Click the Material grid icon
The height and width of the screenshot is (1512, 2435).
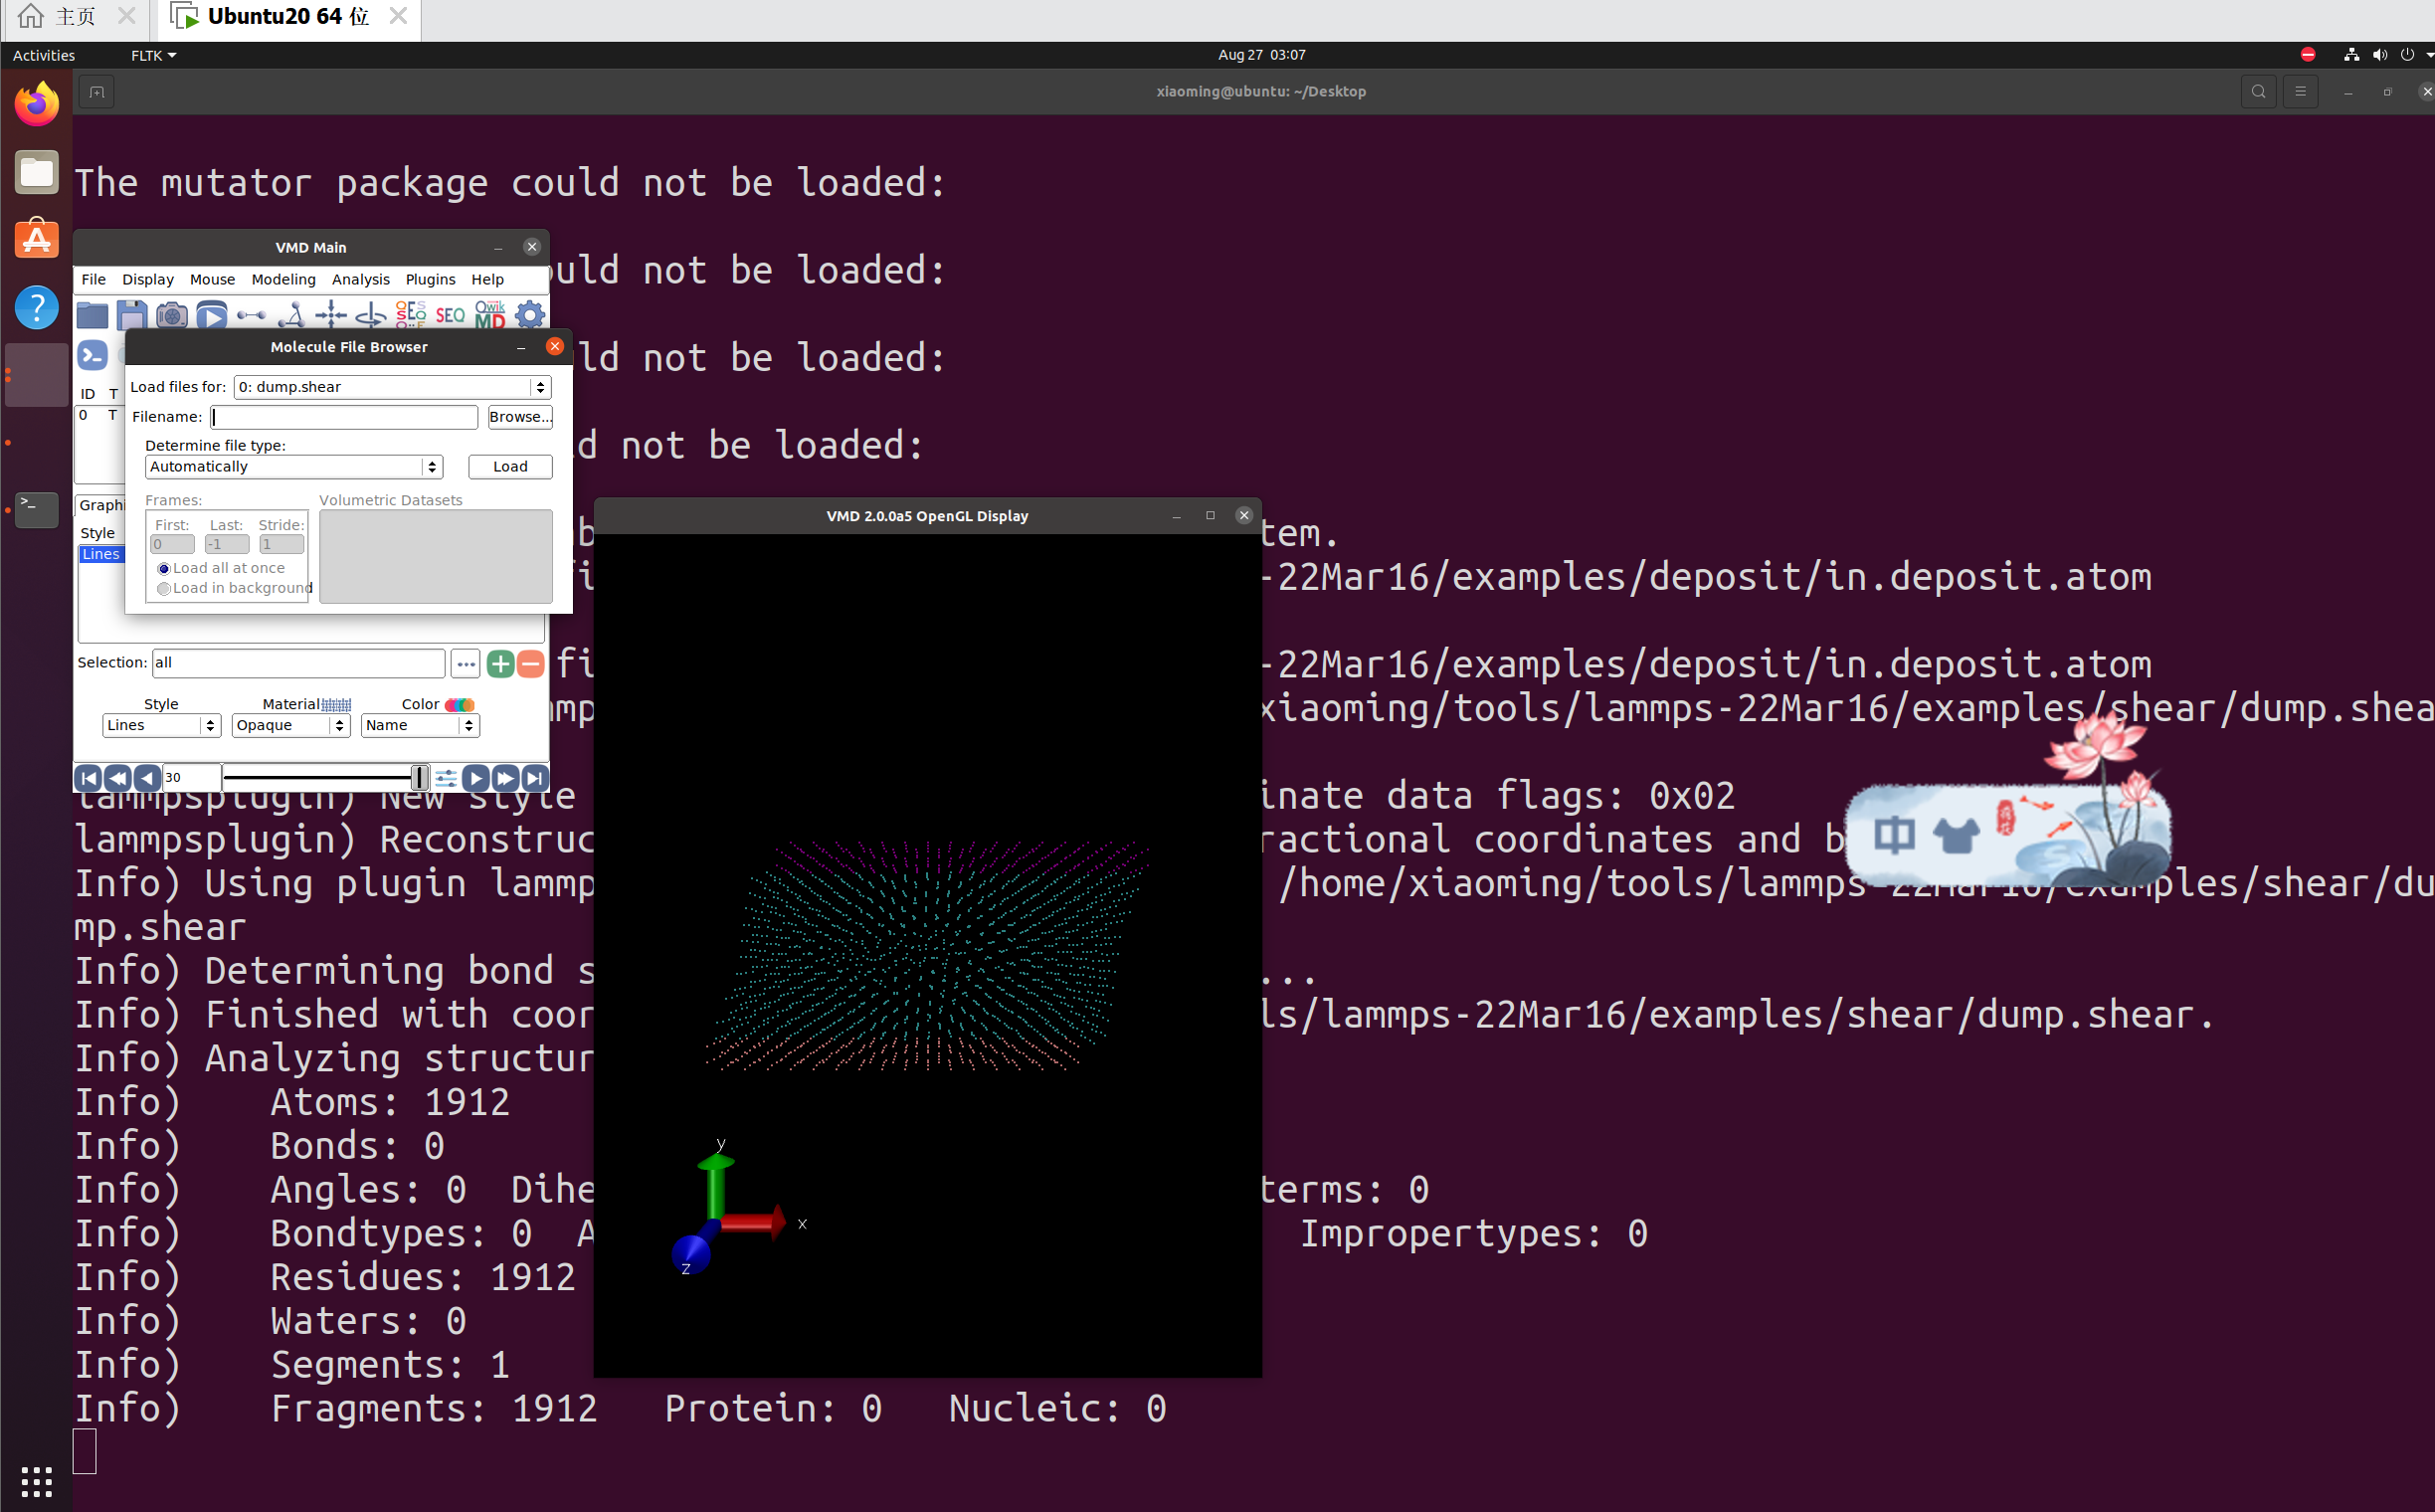tap(336, 705)
